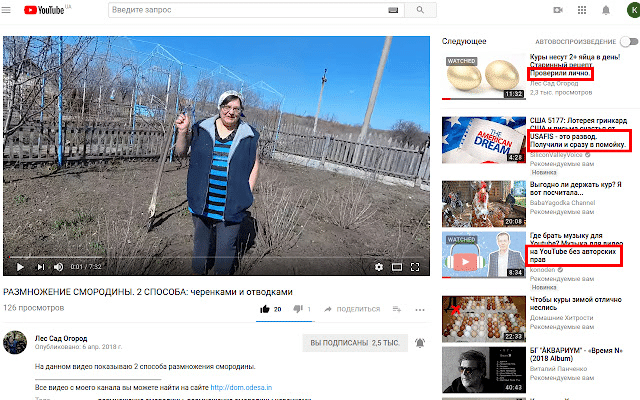Click the Следующее heading
This screenshot has height=400, width=640.
click(x=464, y=41)
